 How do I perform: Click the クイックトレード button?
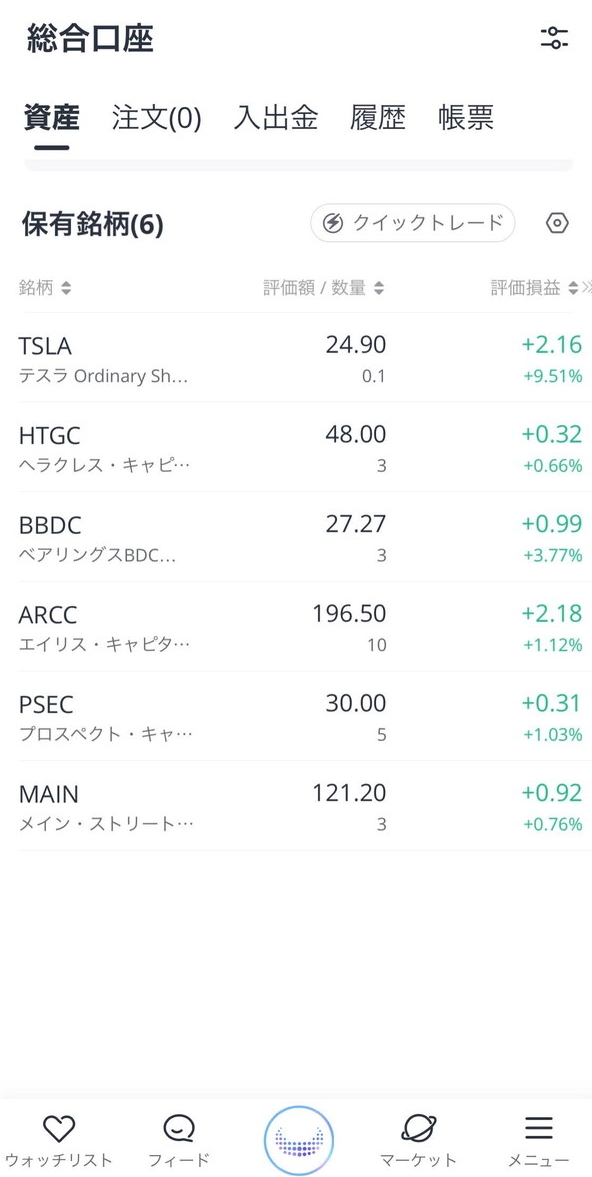point(413,223)
